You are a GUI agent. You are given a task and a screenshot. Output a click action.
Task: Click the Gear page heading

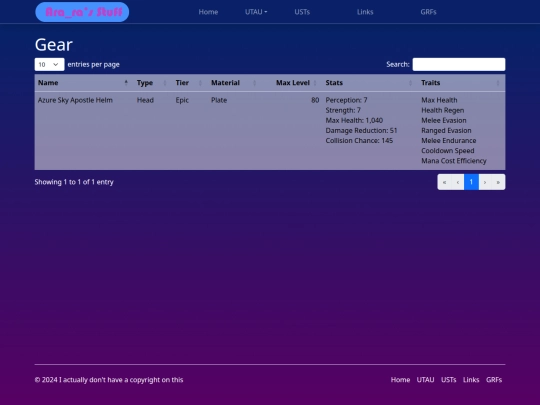click(x=54, y=45)
